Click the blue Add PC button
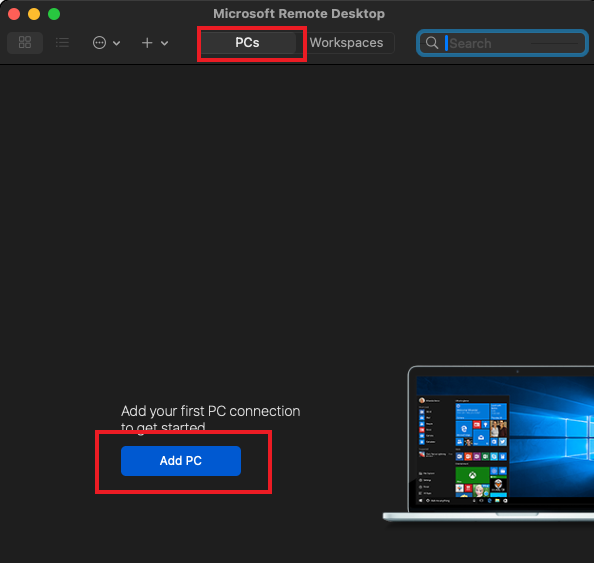The width and height of the screenshot is (594, 563). pyautogui.click(x=181, y=461)
